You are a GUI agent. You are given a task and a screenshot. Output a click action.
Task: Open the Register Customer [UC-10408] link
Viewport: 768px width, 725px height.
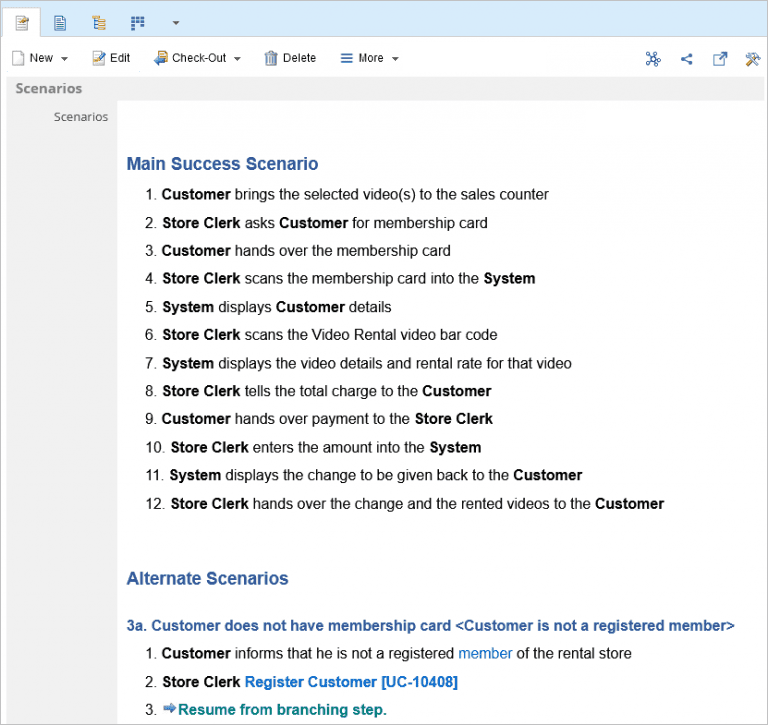click(351, 682)
